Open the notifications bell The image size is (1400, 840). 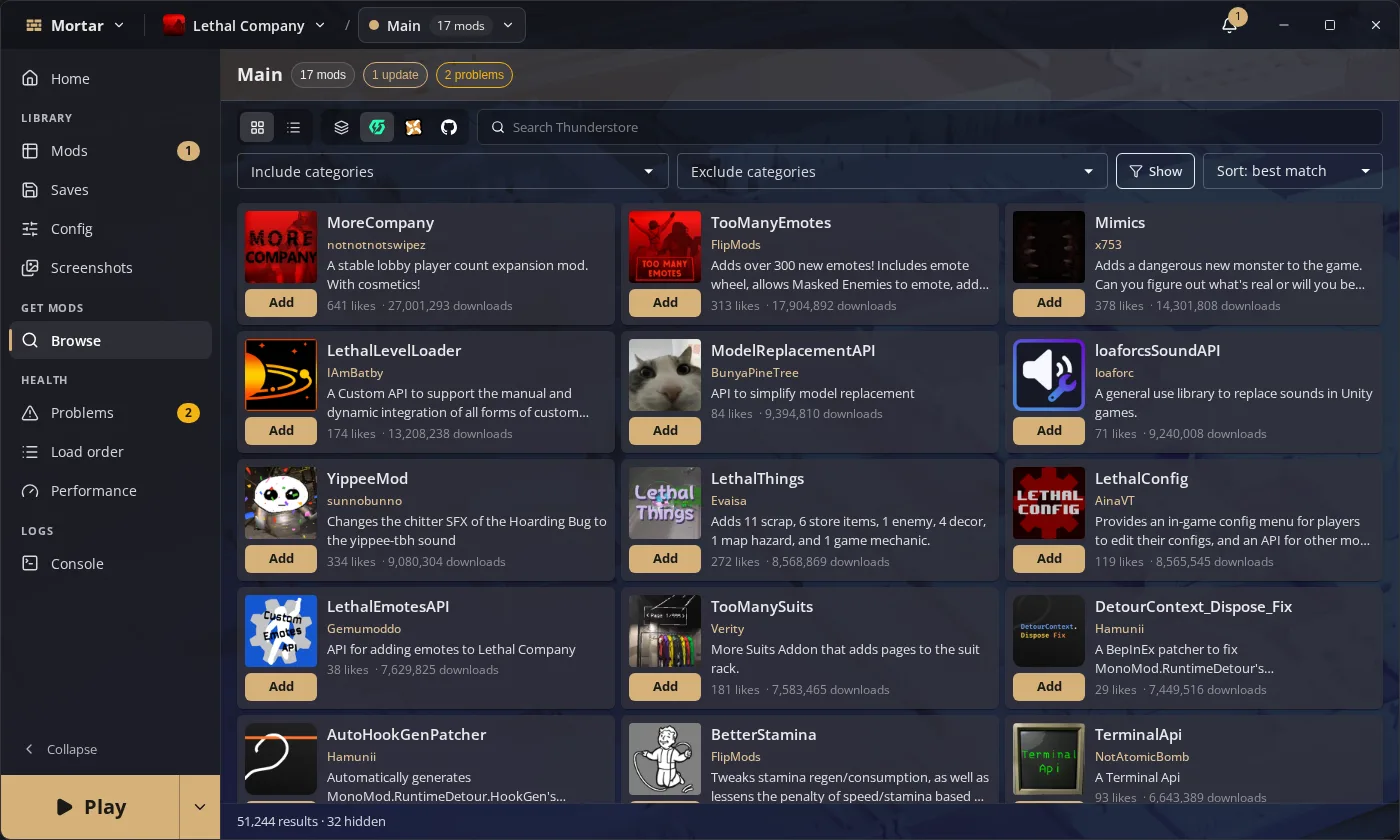pos(1230,25)
